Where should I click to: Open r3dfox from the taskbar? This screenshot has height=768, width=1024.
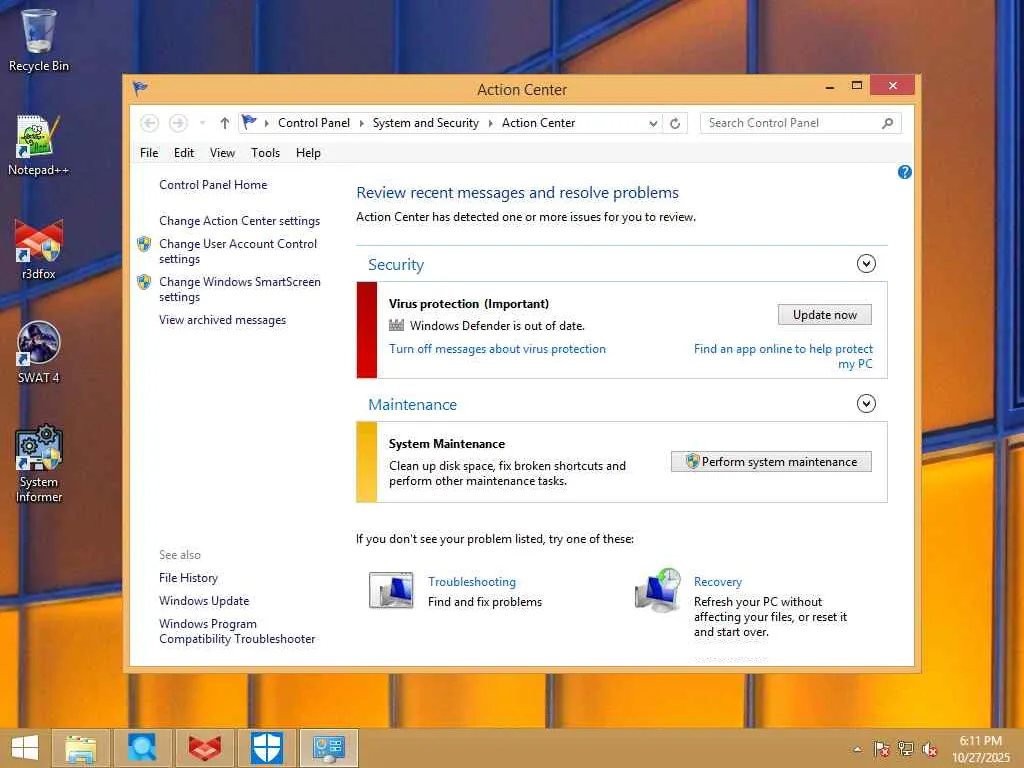(204, 748)
